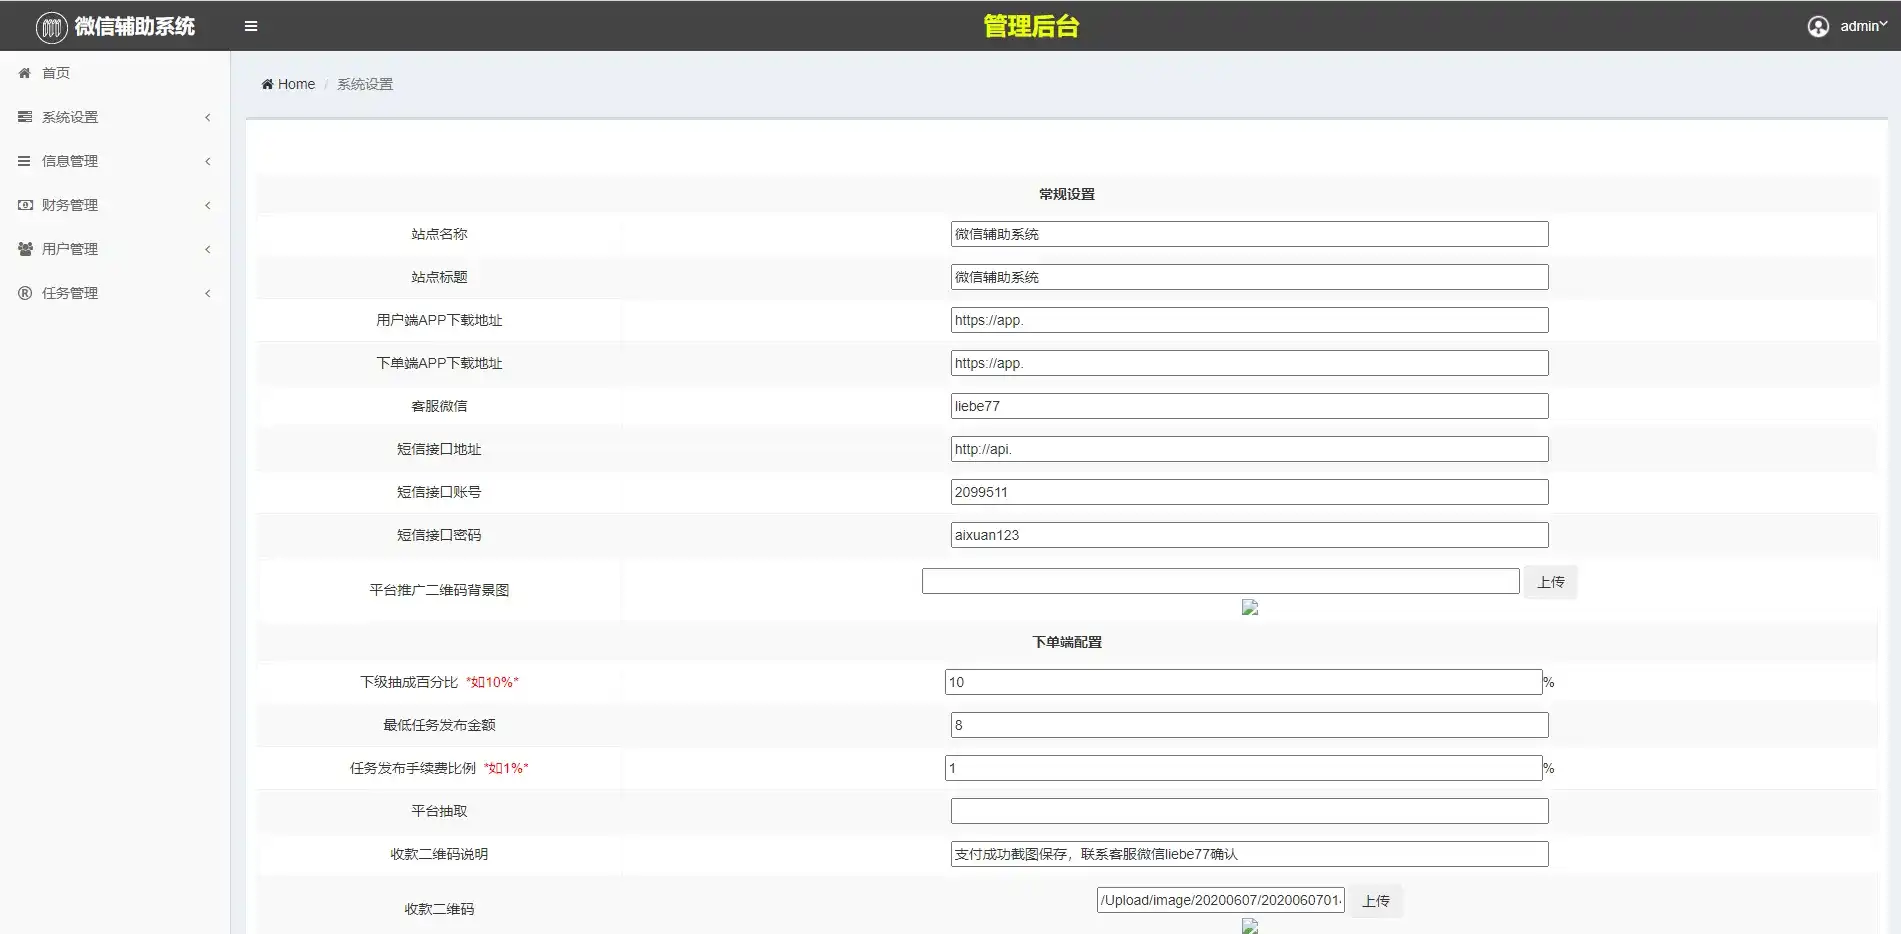Click the 系统设置 breadcrumb text
Screen dimensions: 1901x934
pyautogui.click(x=365, y=84)
